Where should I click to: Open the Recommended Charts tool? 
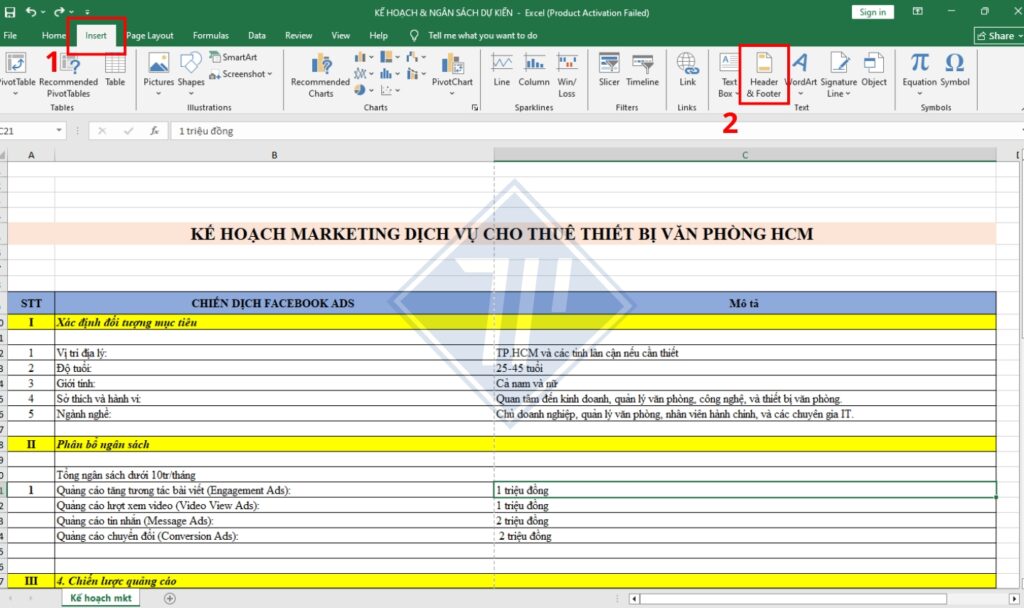[320, 72]
